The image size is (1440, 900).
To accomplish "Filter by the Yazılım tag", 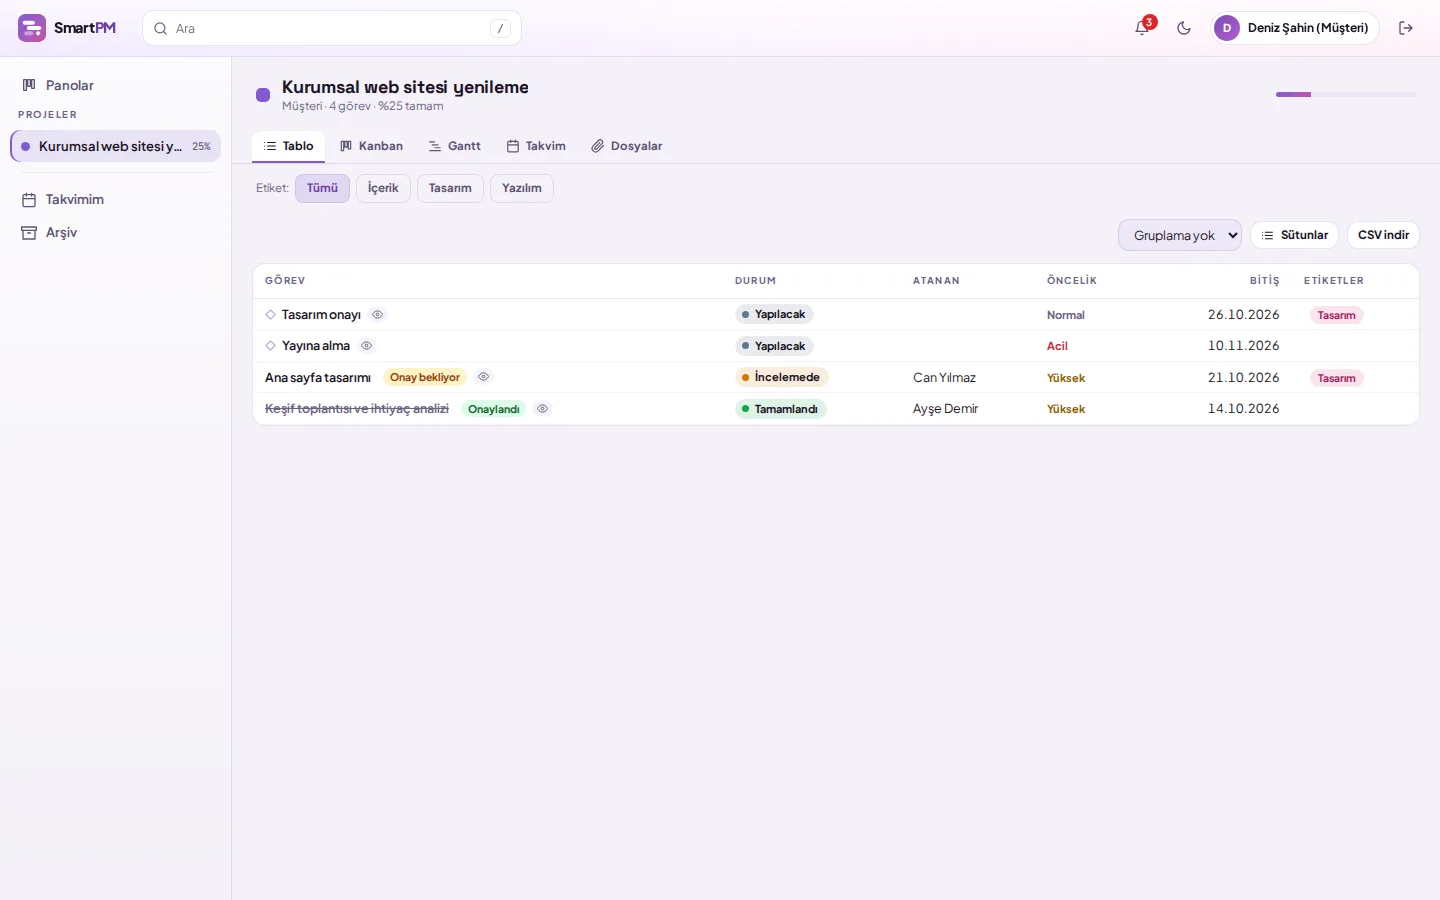I will click(x=522, y=188).
